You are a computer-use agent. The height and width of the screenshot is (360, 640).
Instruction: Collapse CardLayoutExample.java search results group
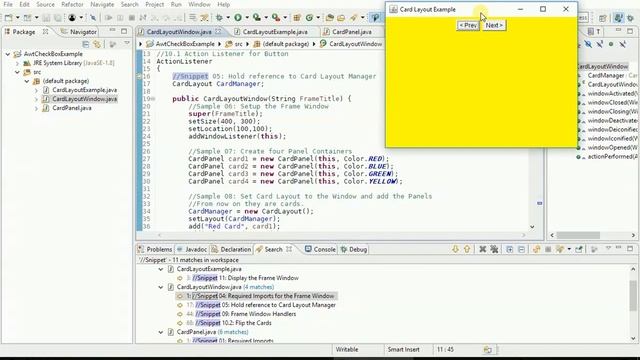pos(161,269)
